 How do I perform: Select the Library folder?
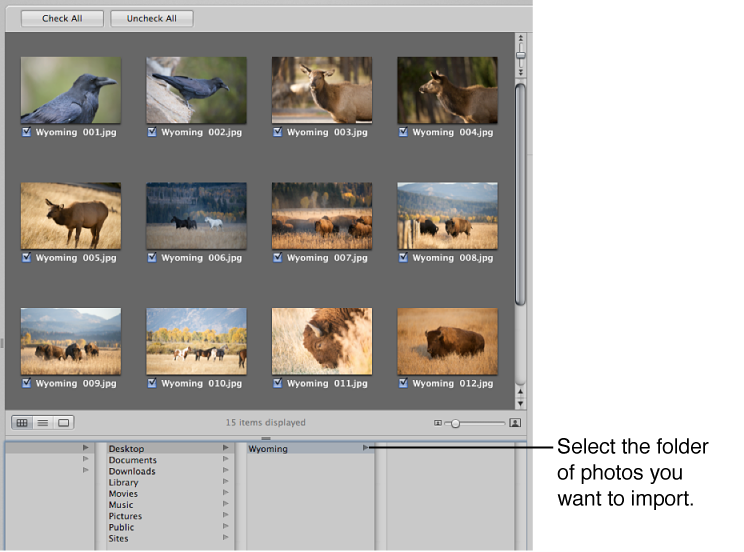[170, 482]
